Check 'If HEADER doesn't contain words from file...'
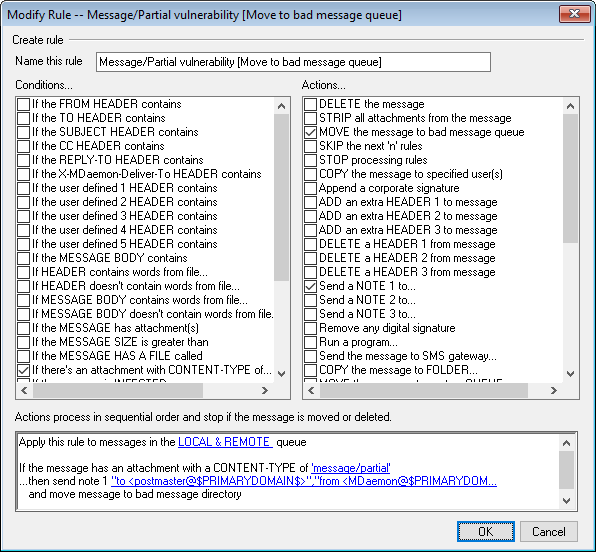 coord(24,286)
